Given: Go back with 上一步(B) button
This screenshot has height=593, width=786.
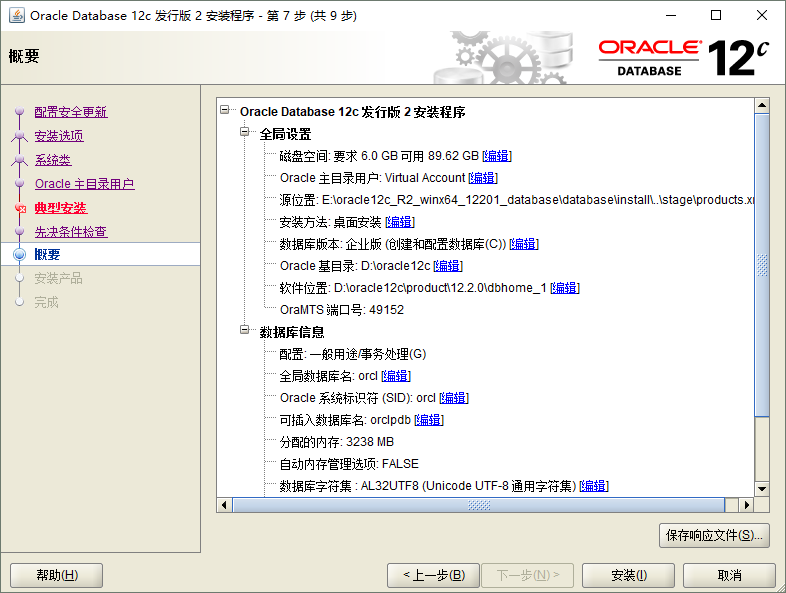Looking at the screenshot, I should pos(434,575).
